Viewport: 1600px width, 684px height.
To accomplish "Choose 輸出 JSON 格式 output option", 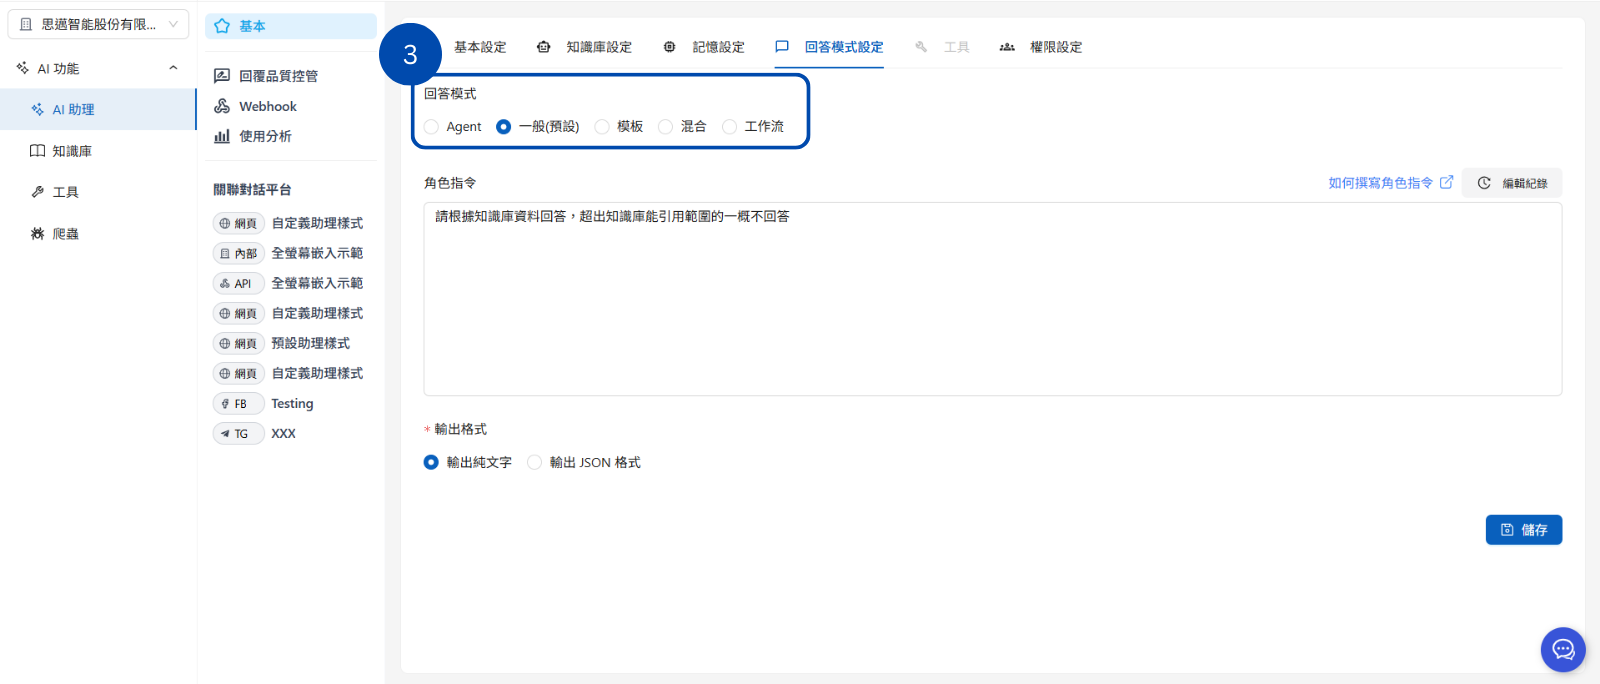I will click(x=535, y=462).
